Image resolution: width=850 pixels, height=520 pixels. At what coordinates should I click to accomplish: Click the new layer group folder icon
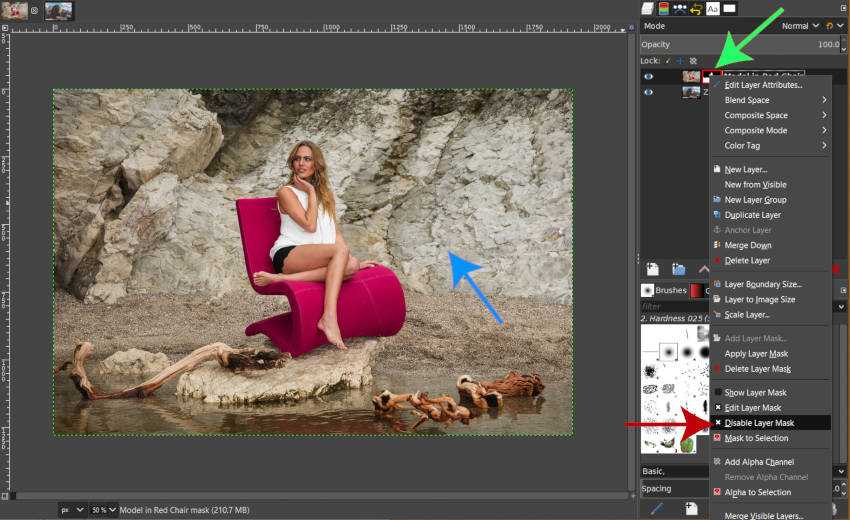pyautogui.click(x=678, y=269)
